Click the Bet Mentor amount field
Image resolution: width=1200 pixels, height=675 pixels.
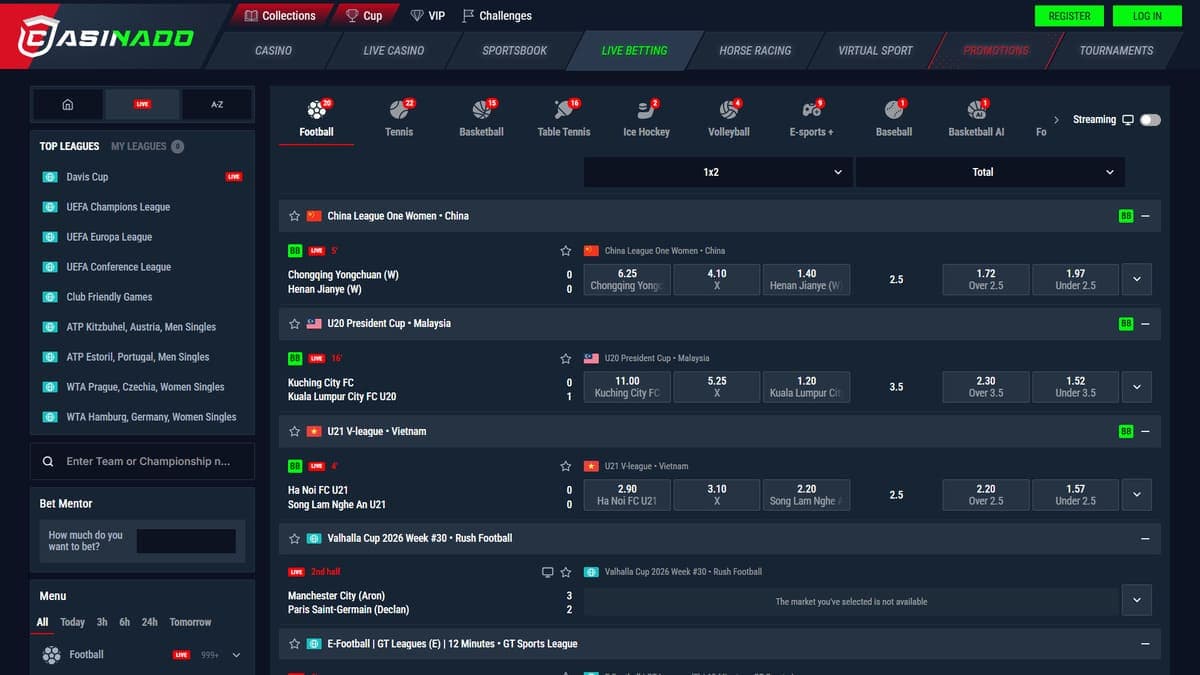click(x=186, y=541)
